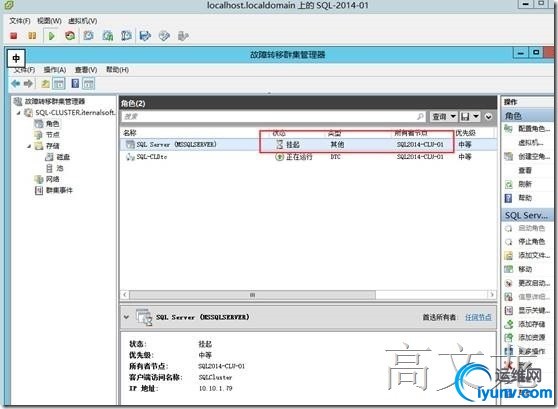This screenshot has width=558, height=409.
Task: Click the 中 input method indicator
Action: pyautogui.click(x=16, y=58)
